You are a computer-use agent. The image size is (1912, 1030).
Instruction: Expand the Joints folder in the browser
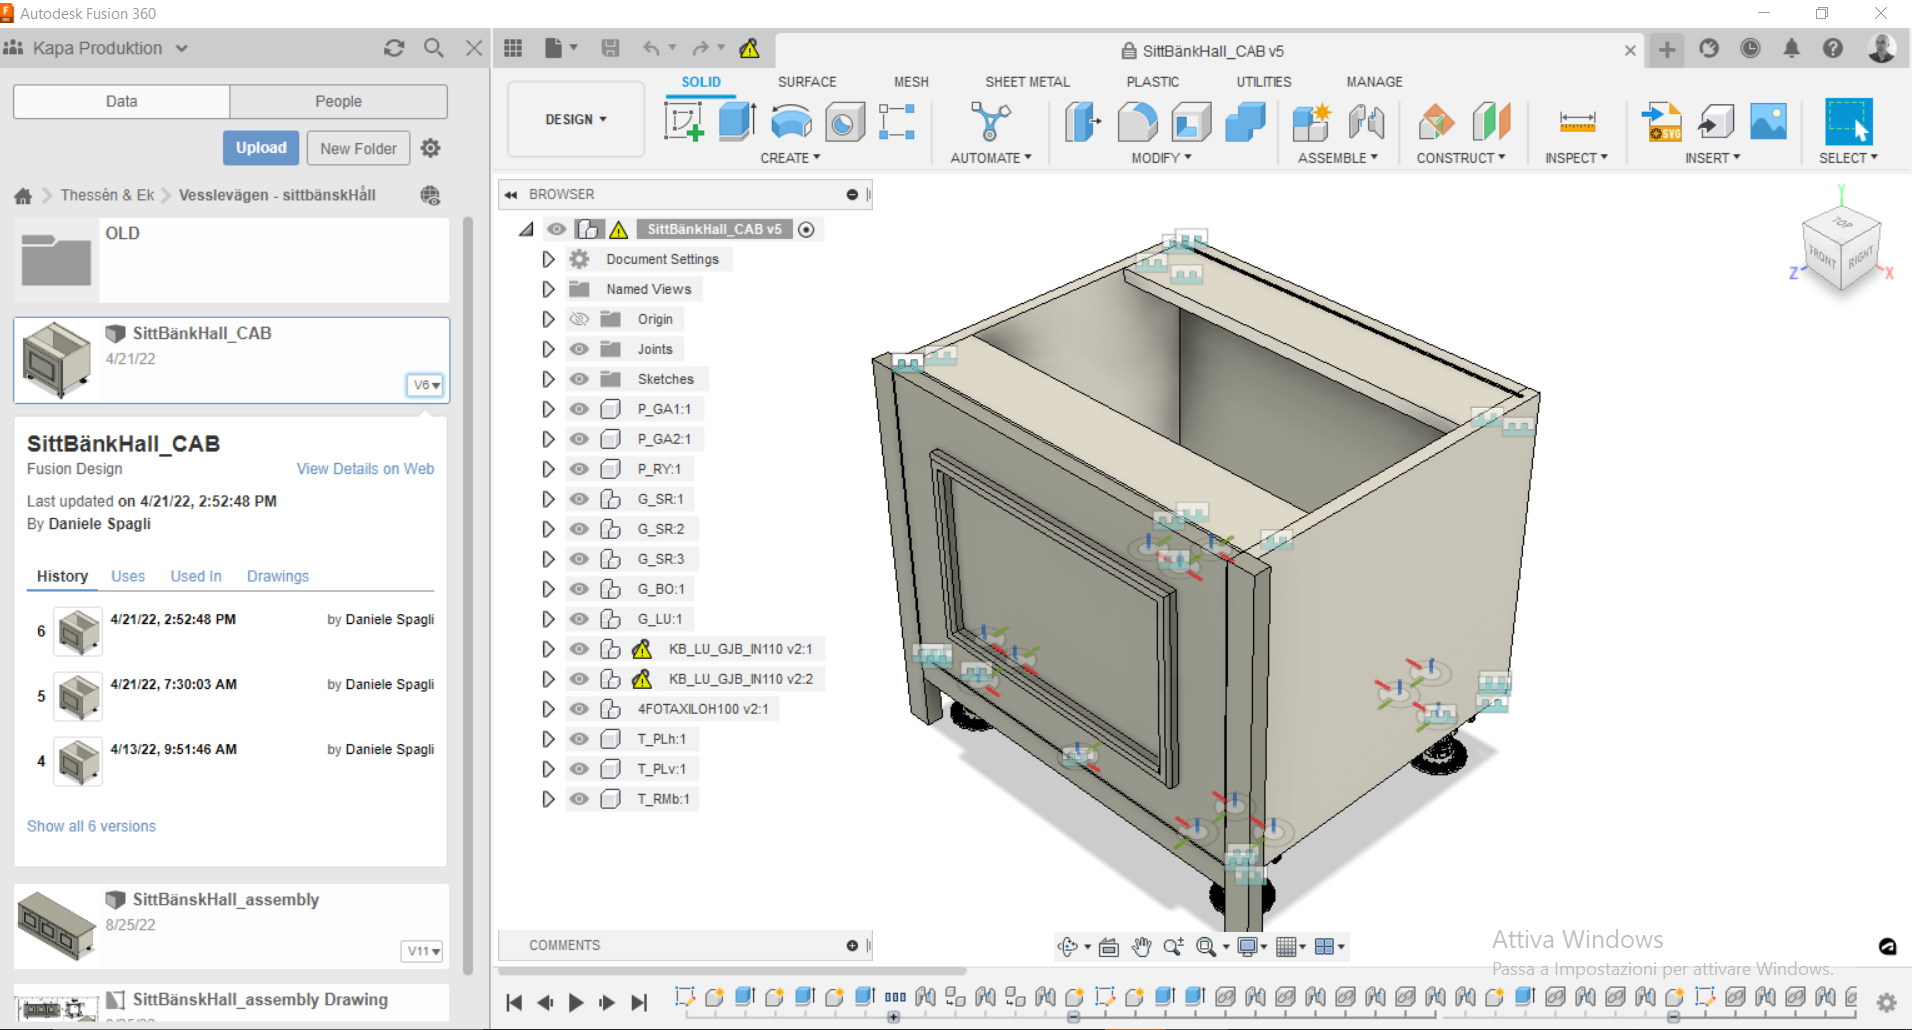[547, 349]
